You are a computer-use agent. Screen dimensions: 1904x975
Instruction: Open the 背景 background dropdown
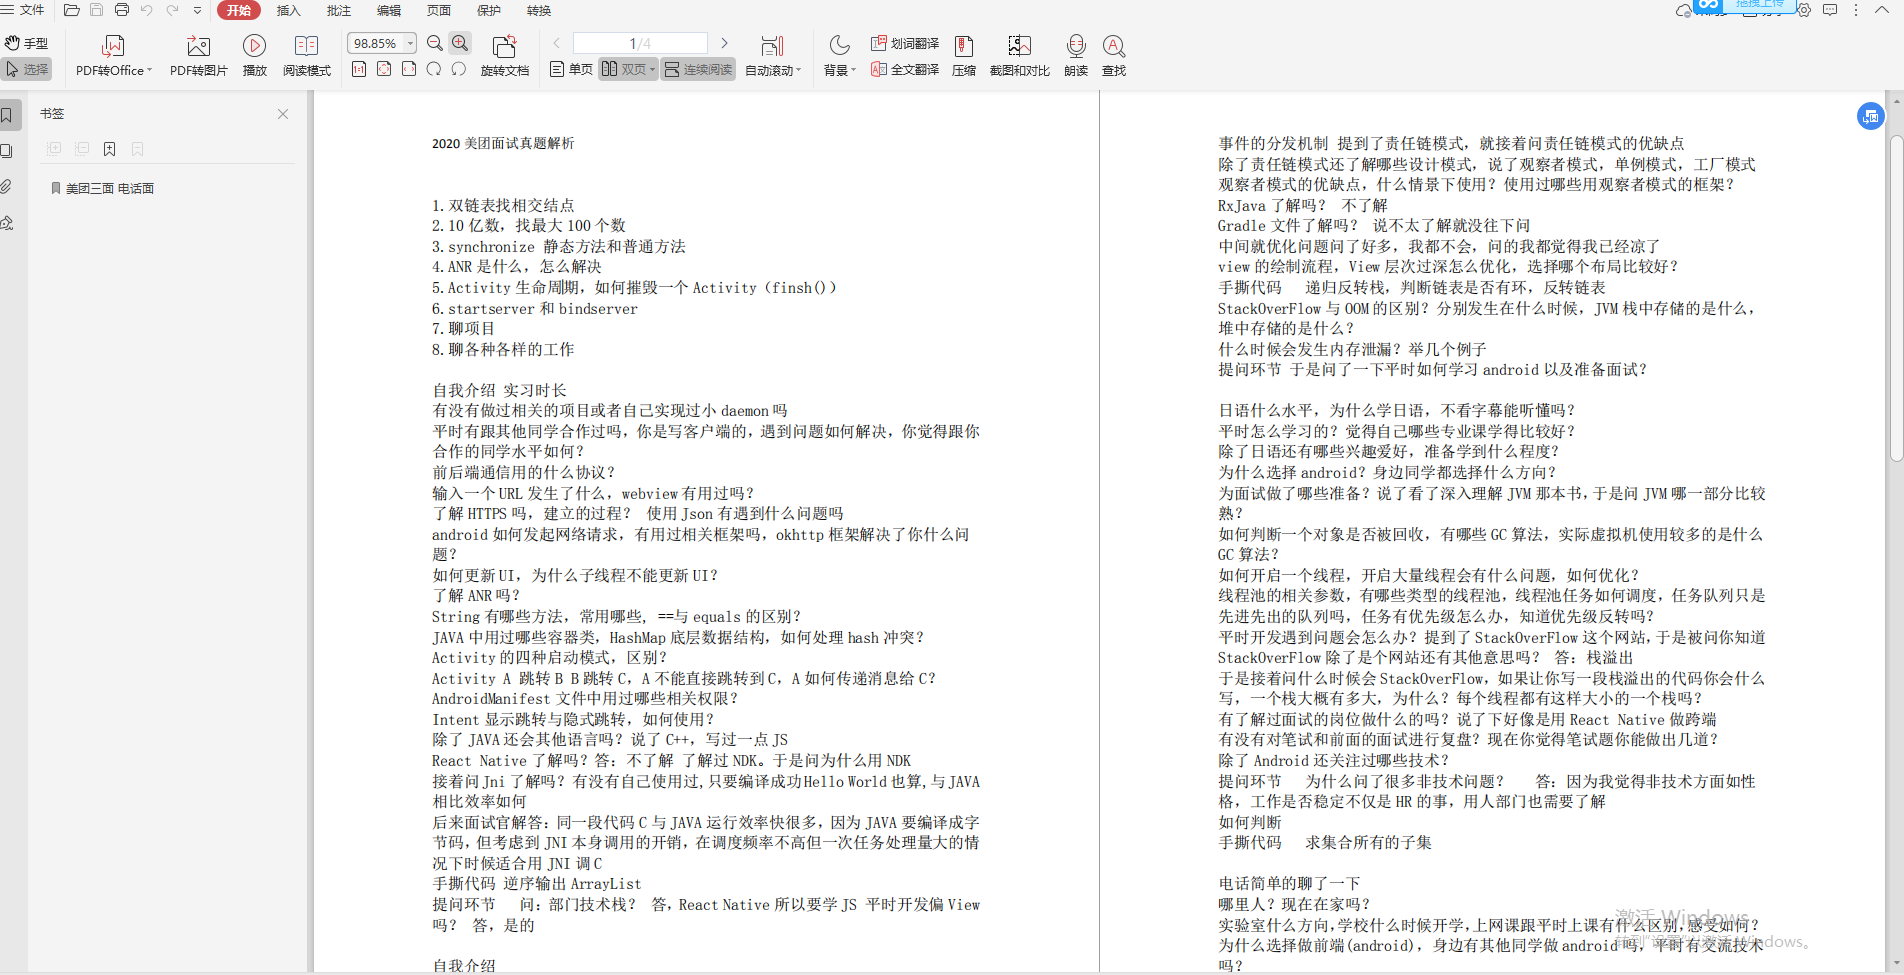(840, 56)
